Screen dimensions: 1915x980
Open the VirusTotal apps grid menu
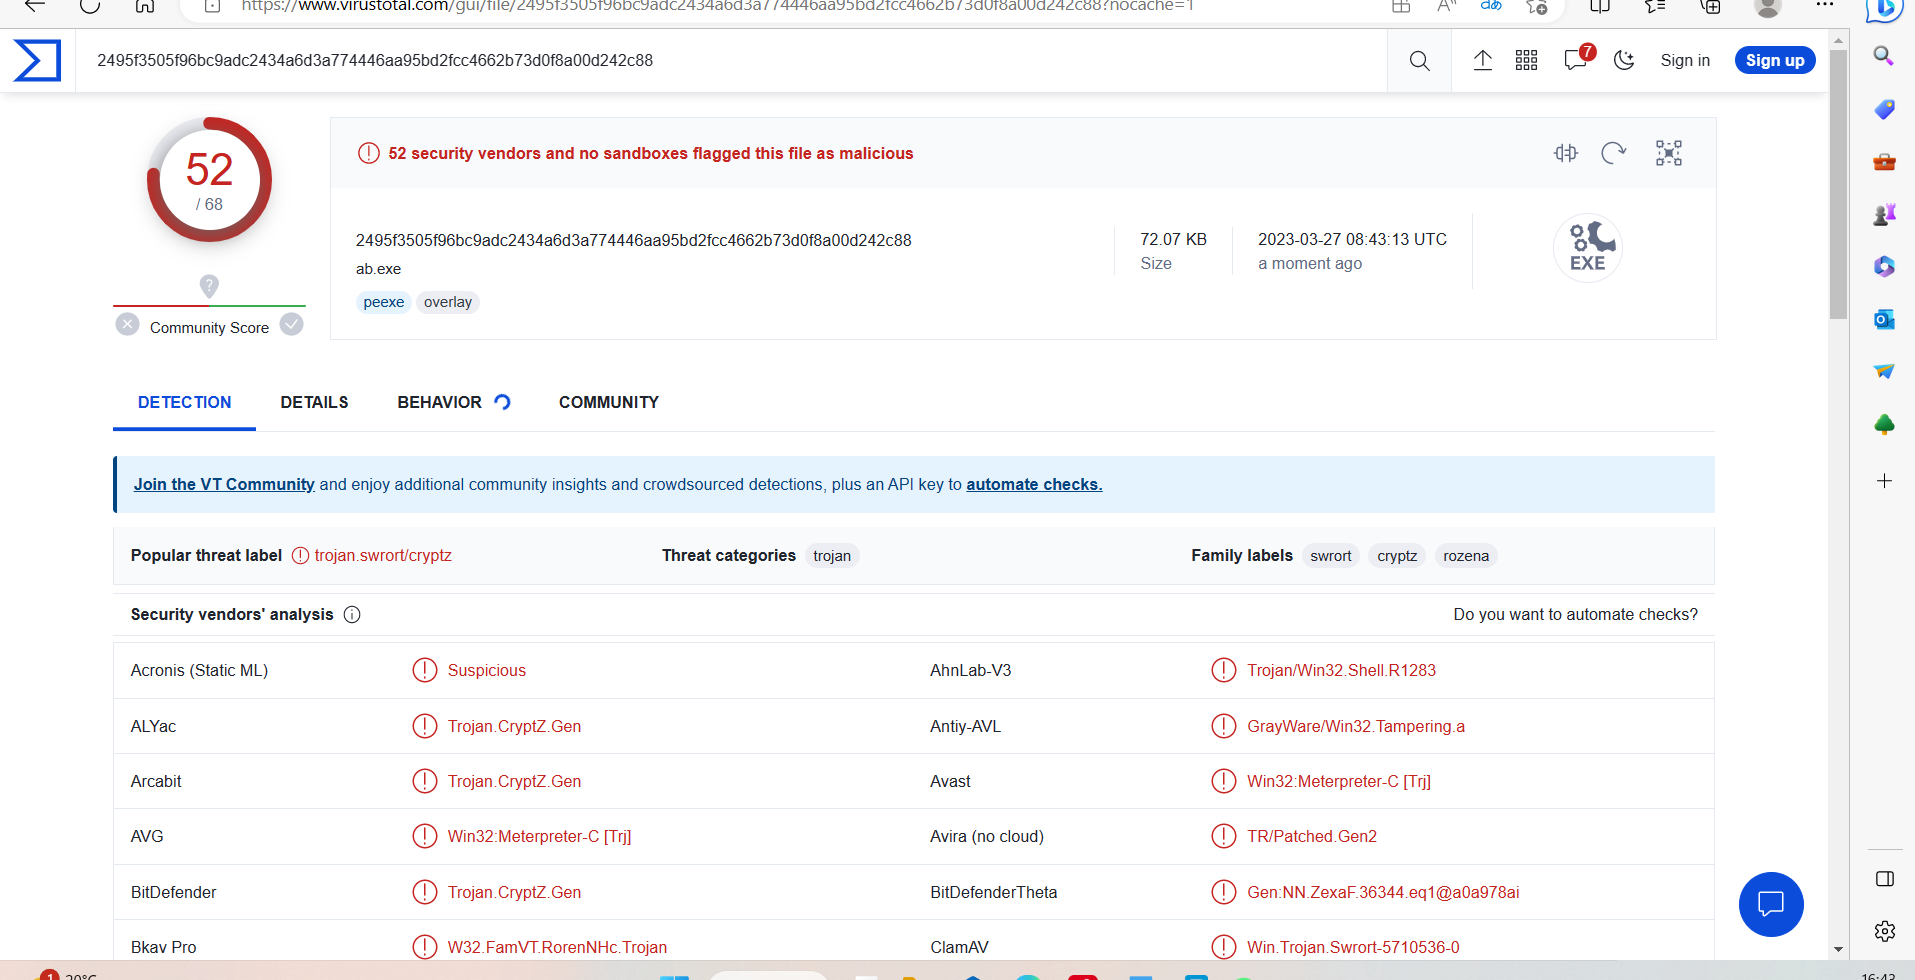point(1526,61)
